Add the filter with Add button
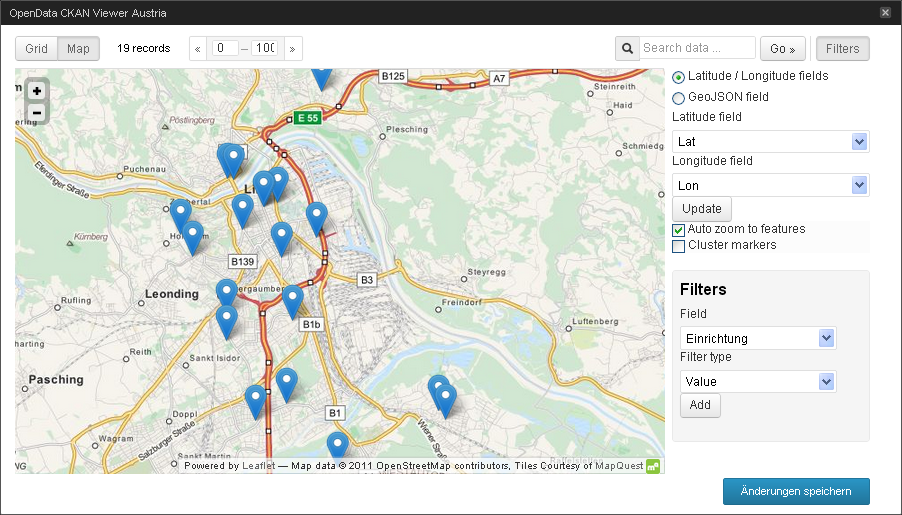This screenshot has height=515, width=902. pos(700,405)
